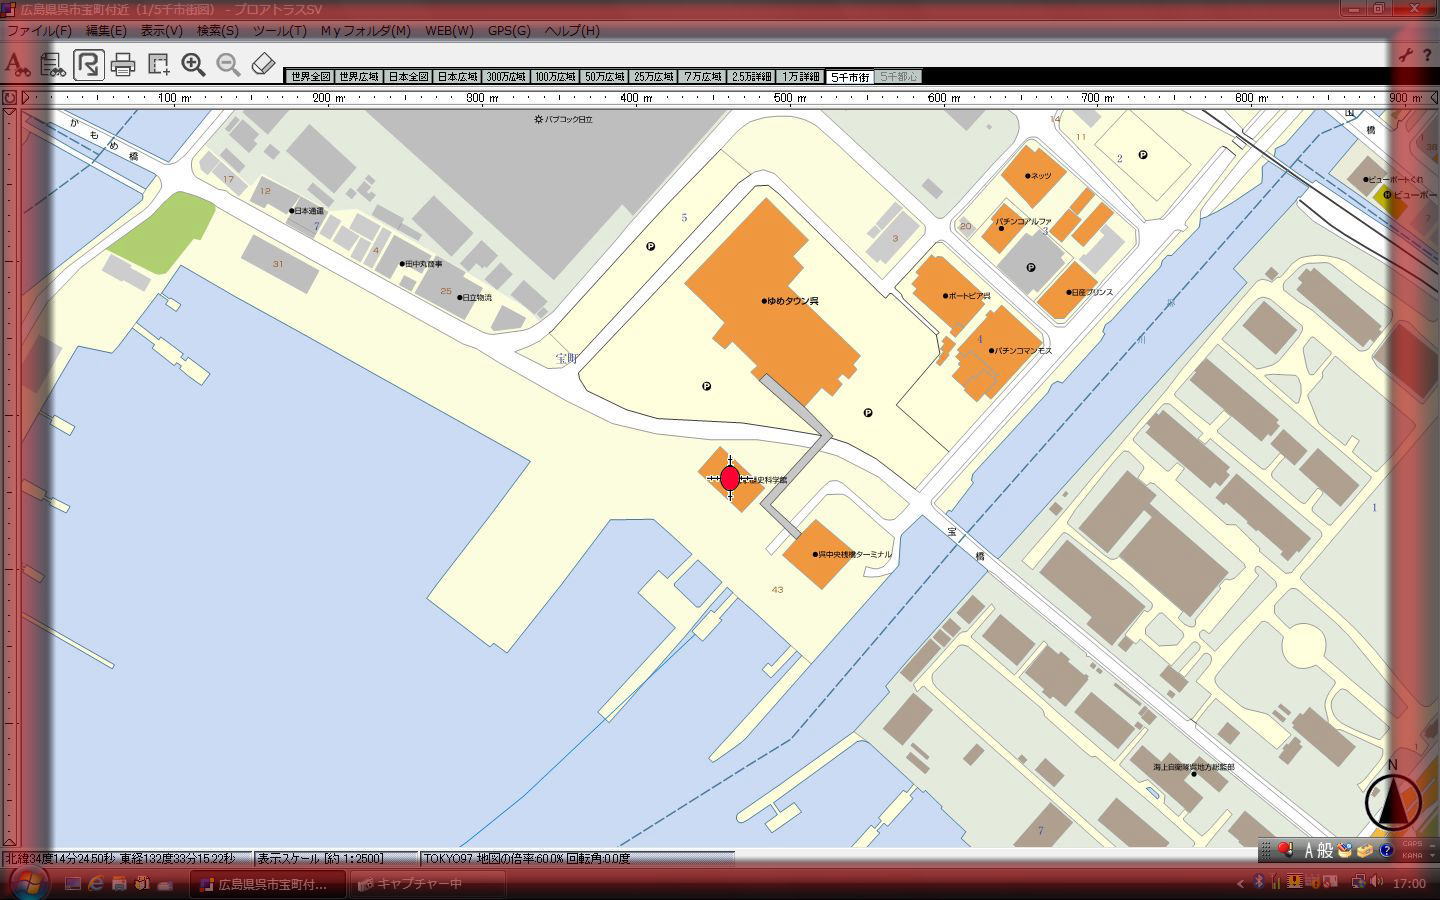
Task: Switch to 1万詳細 map scale
Action: click(x=800, y=77)
